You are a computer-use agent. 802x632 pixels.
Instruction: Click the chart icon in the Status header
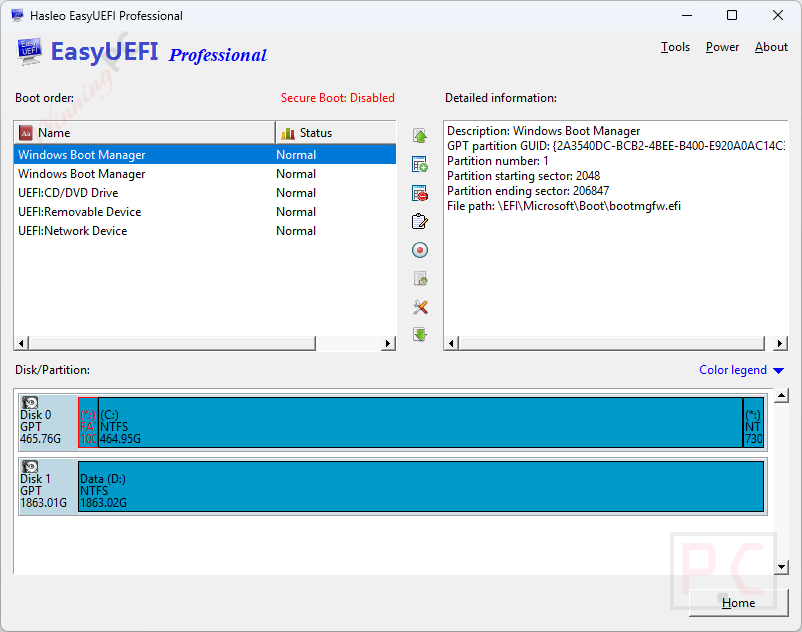pos(288,133)
